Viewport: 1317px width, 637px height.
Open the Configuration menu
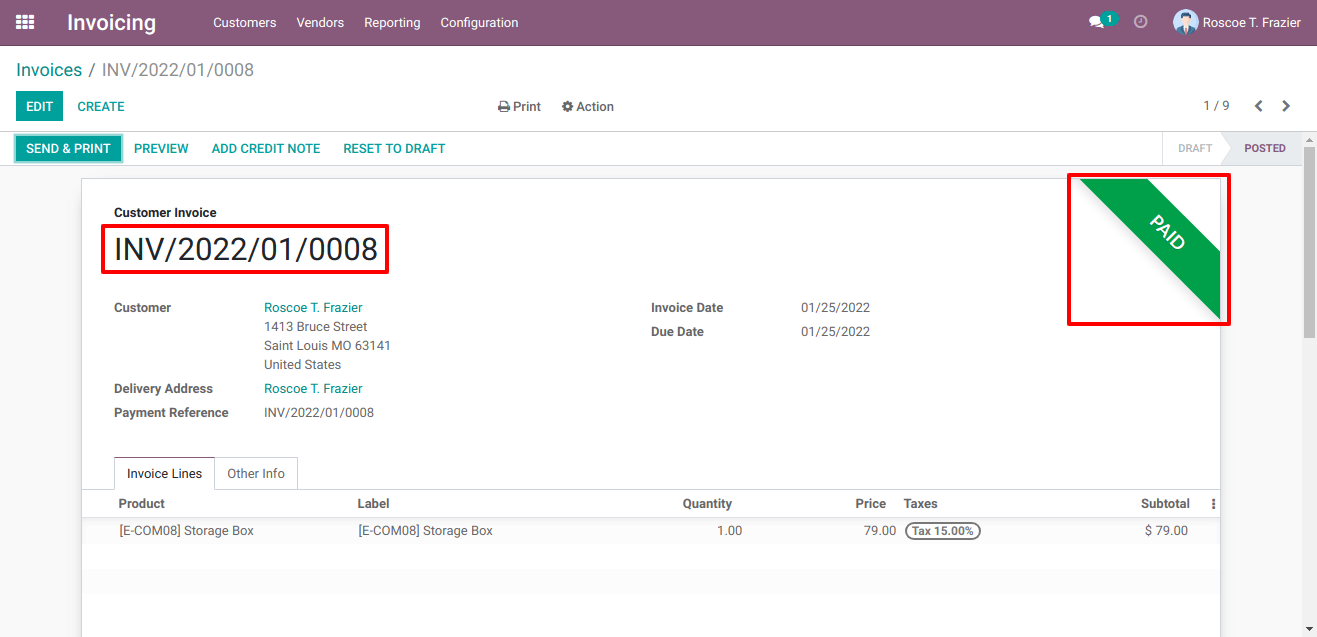(x=479, y=22)
